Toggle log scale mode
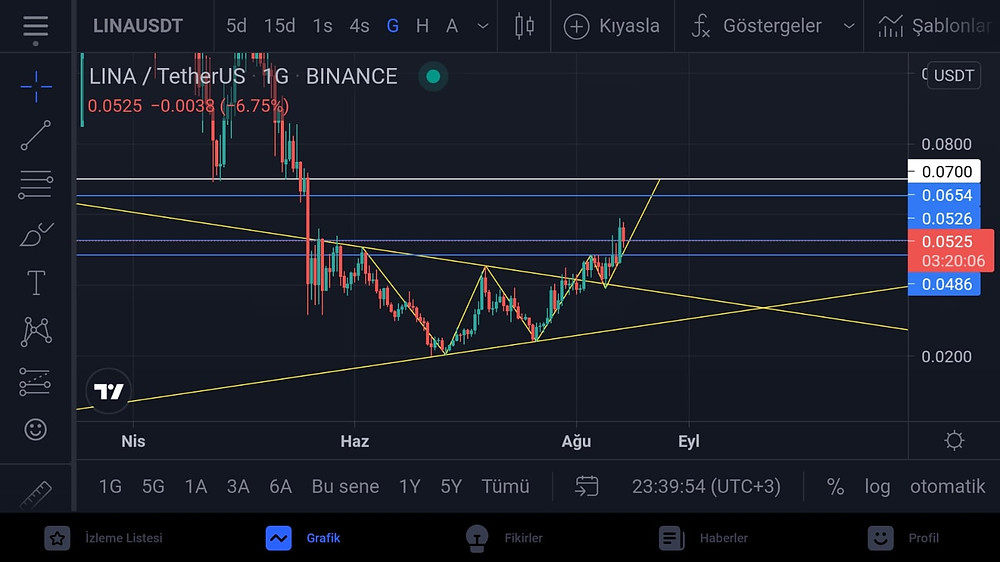Screen dimensions: 1000x562 point(878,487)
